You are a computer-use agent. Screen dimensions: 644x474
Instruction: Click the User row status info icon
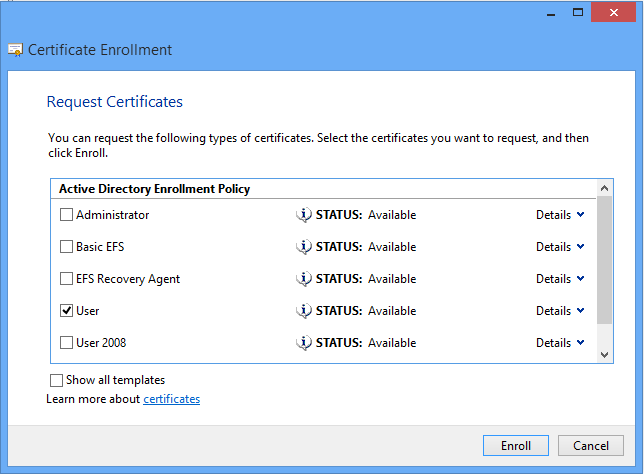point(304,311)
